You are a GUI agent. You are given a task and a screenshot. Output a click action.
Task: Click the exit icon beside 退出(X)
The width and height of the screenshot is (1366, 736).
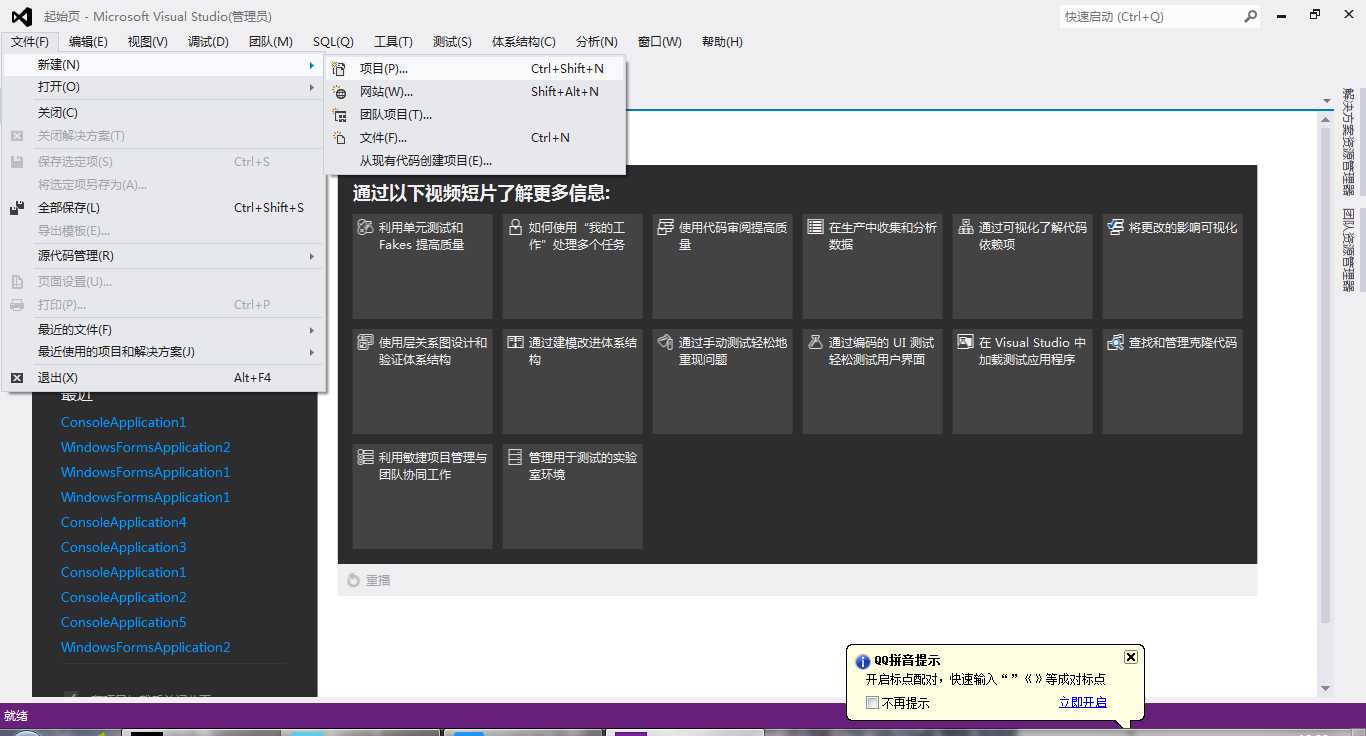pyautogui.click(x=17, y=378)
